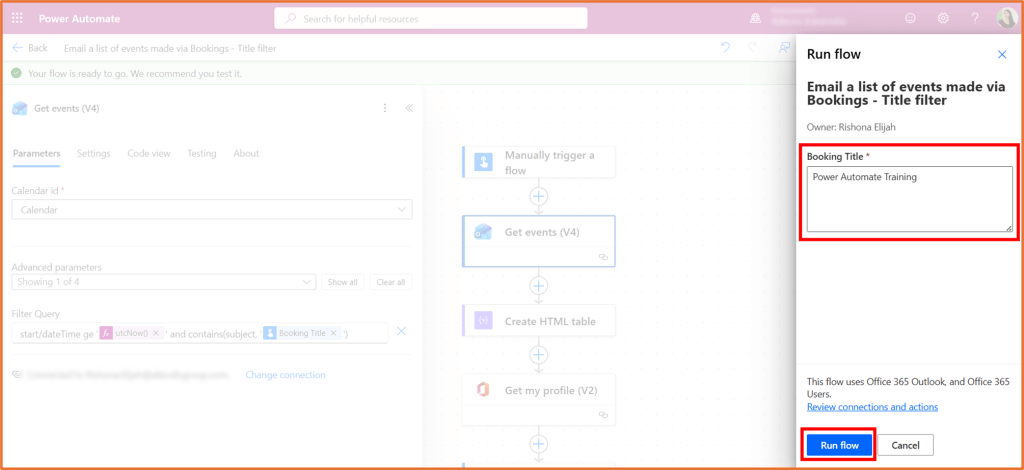1024x470 pixels.
Task: Click the Filter Query input field
Action: coord(200,333)
